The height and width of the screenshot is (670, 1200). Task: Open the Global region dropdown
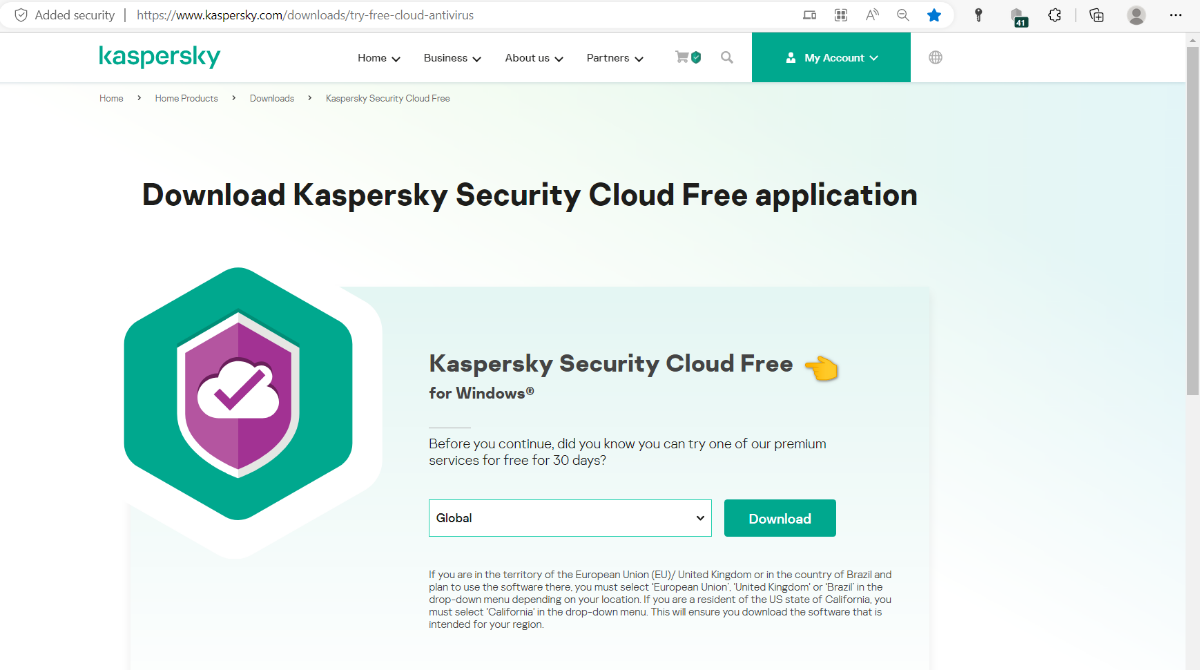pyautogui.click(x=570, y=518)
